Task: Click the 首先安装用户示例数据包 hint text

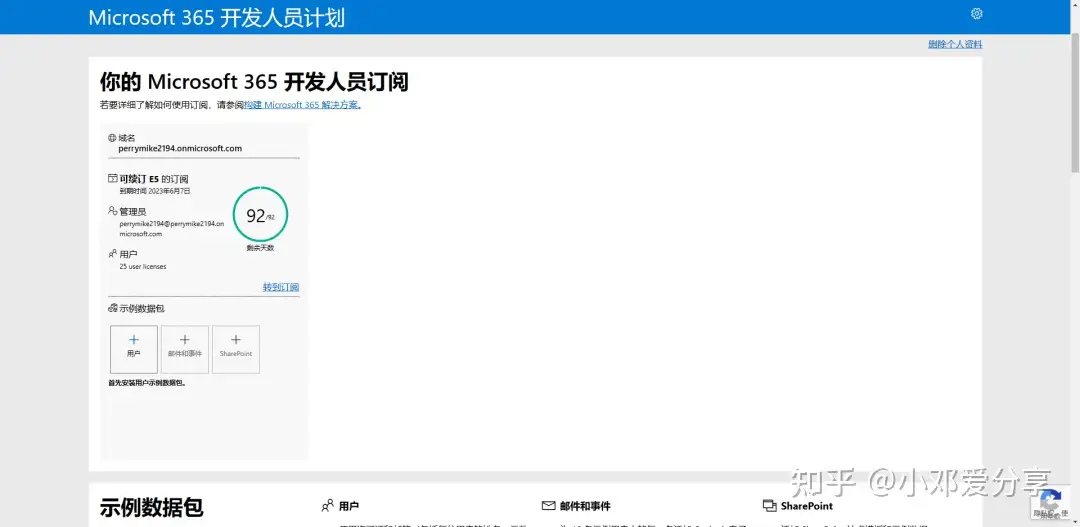Action: 147,383
